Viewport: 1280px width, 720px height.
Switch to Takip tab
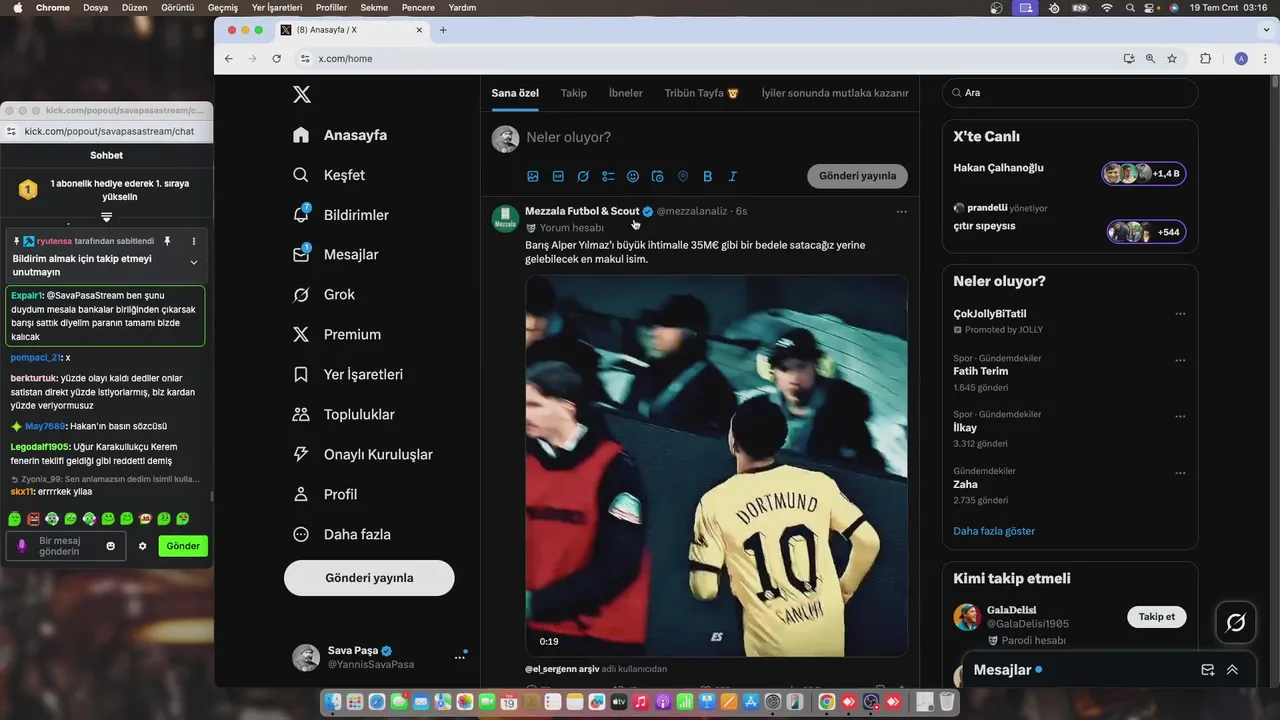pos(574,93)
